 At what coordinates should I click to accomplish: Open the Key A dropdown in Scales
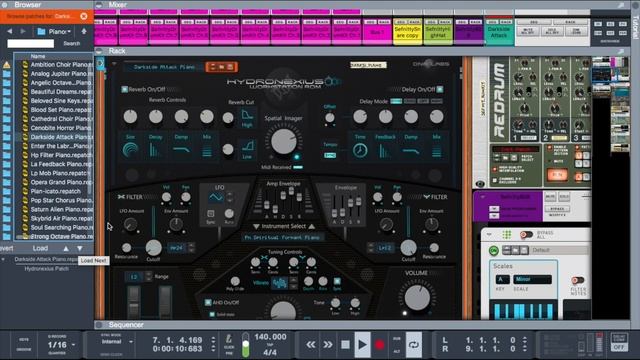pos(502,280)
